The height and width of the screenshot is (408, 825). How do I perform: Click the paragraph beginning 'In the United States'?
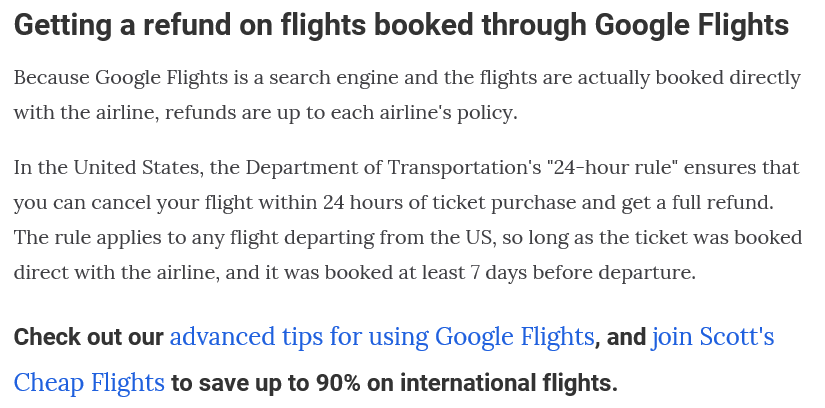click(x=408, y=220)
